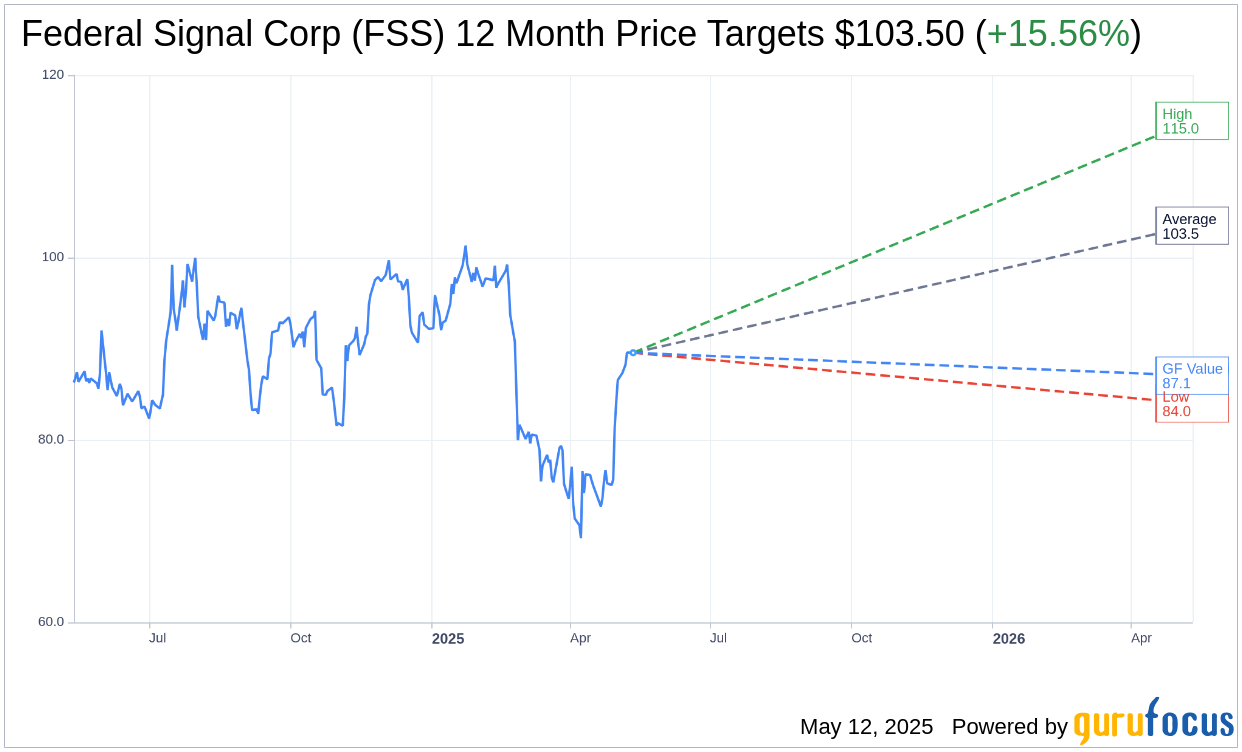Image resolution: width=1242 pixels, height=752 pixels.
Task: Click the May 12, 2025 date text
Action: [x=866, y=727]
